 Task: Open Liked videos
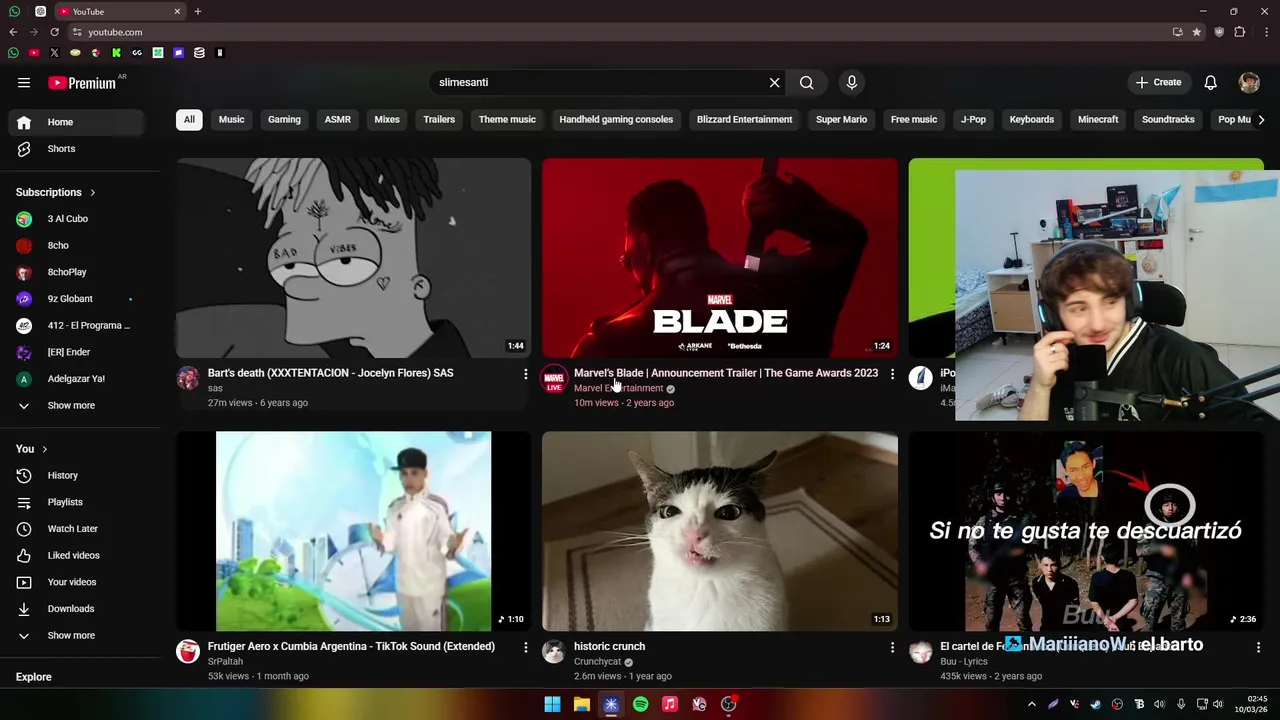[77, 556]
